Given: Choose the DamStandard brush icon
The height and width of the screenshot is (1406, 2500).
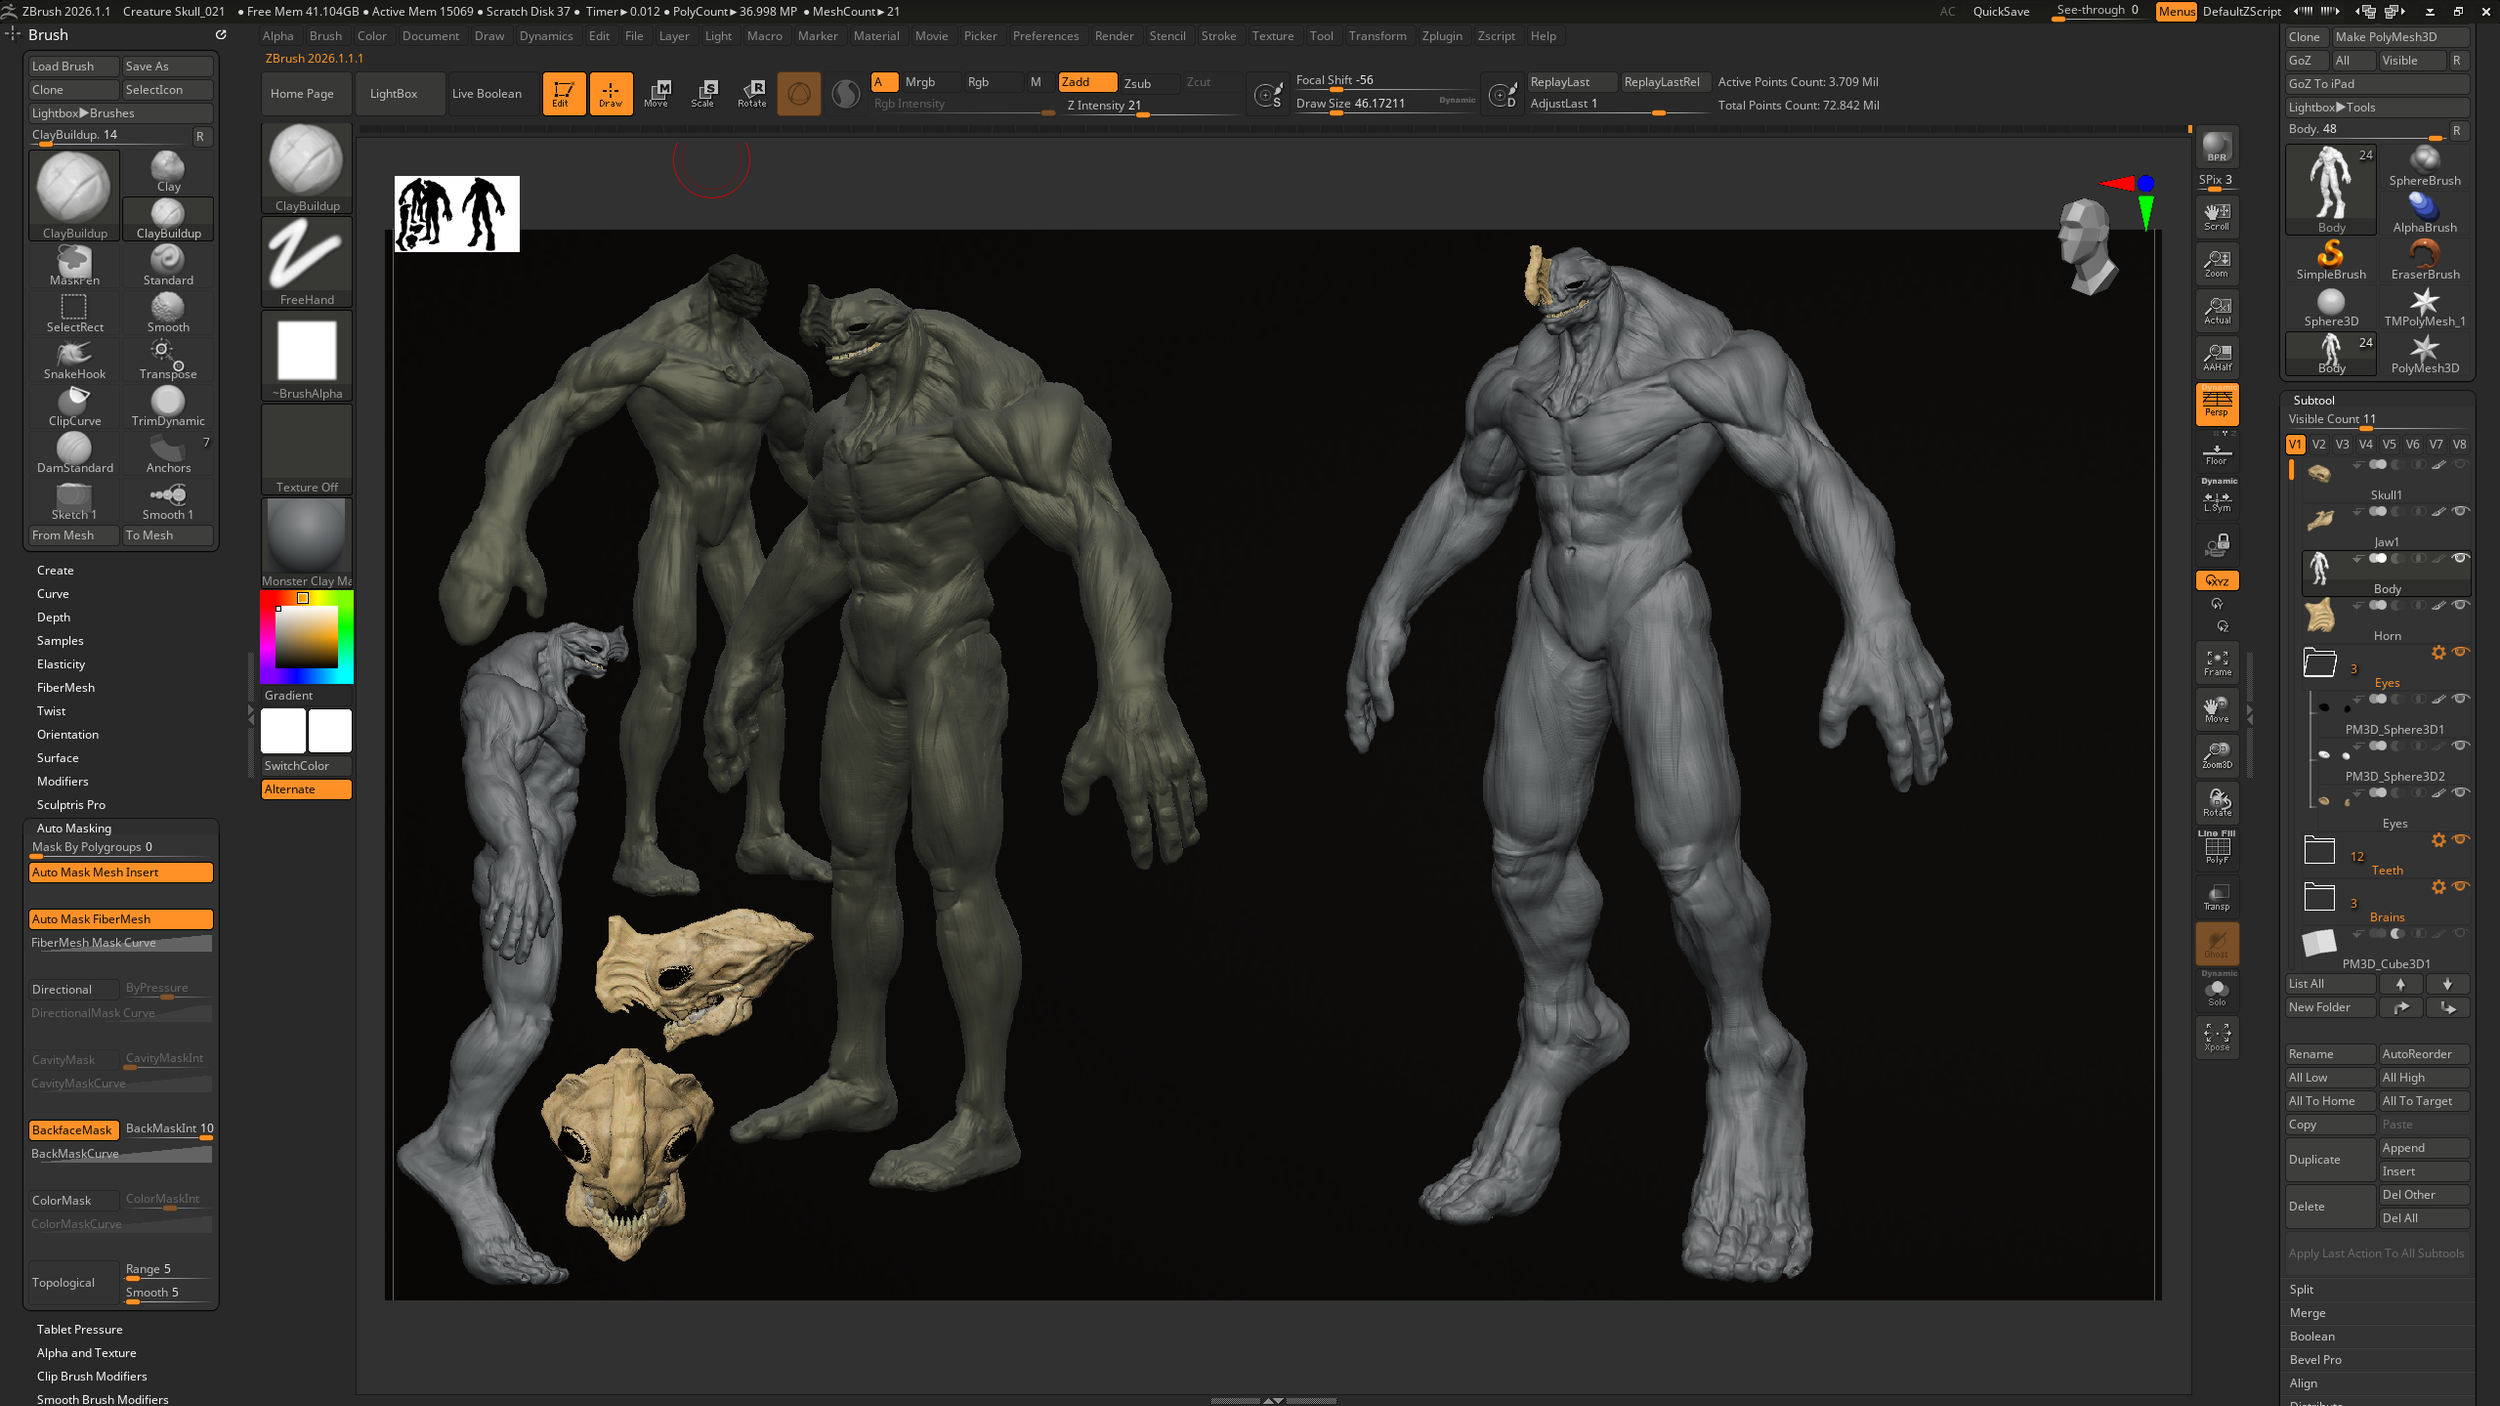Looking at the screenshot, I should click(74, 453).
